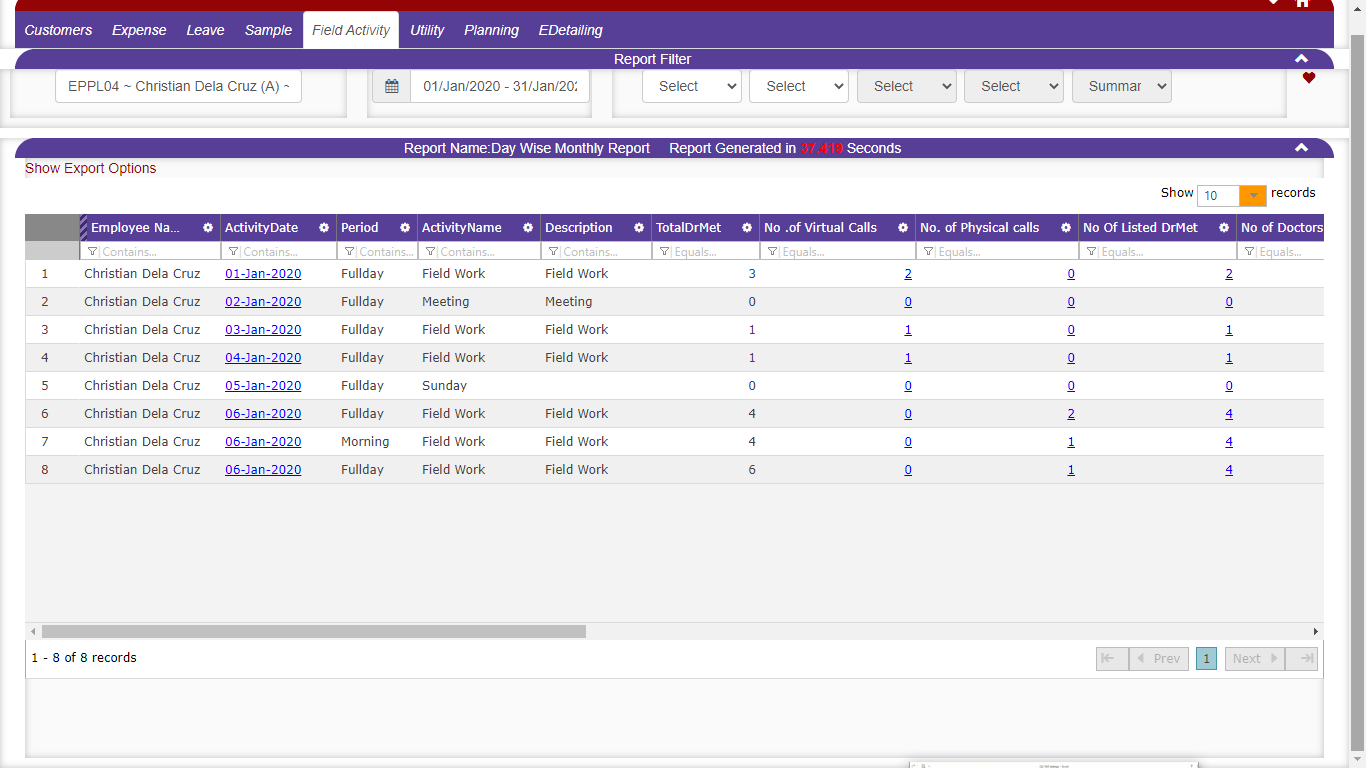
Task: Click the date range field 01/Jan/2020 - 31/Jan/2020
Action: (500, 86)
